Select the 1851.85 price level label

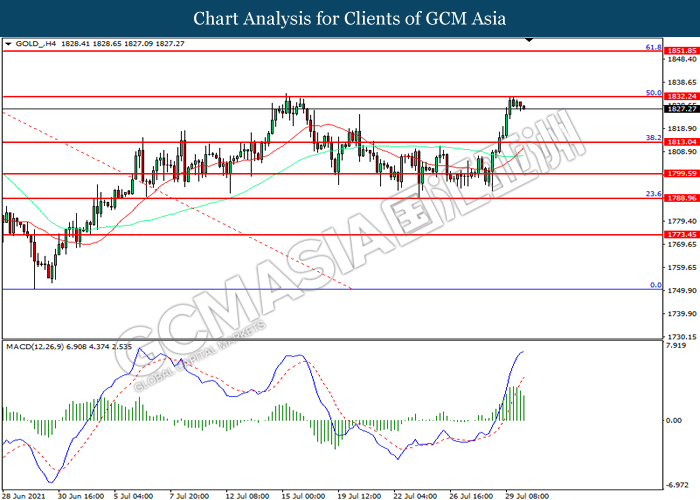(682, 51)
